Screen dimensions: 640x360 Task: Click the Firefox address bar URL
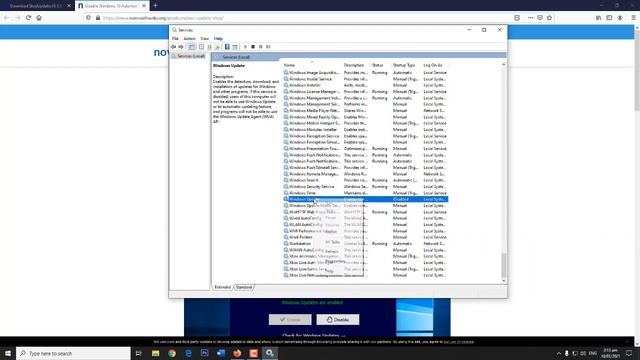(x=163, y=18)
